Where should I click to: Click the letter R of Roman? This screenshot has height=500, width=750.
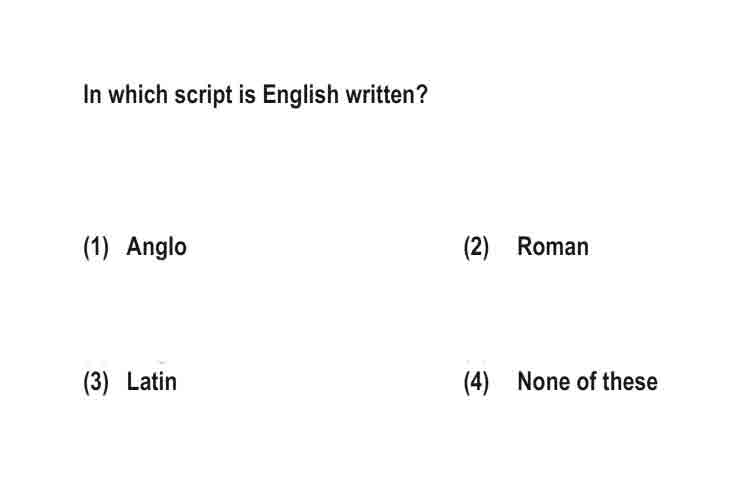(x=525, y=247)
